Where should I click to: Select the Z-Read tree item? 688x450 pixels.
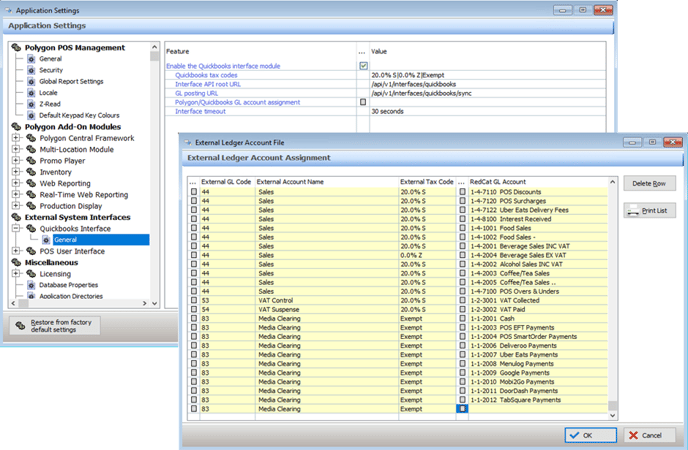click(50, 104)
